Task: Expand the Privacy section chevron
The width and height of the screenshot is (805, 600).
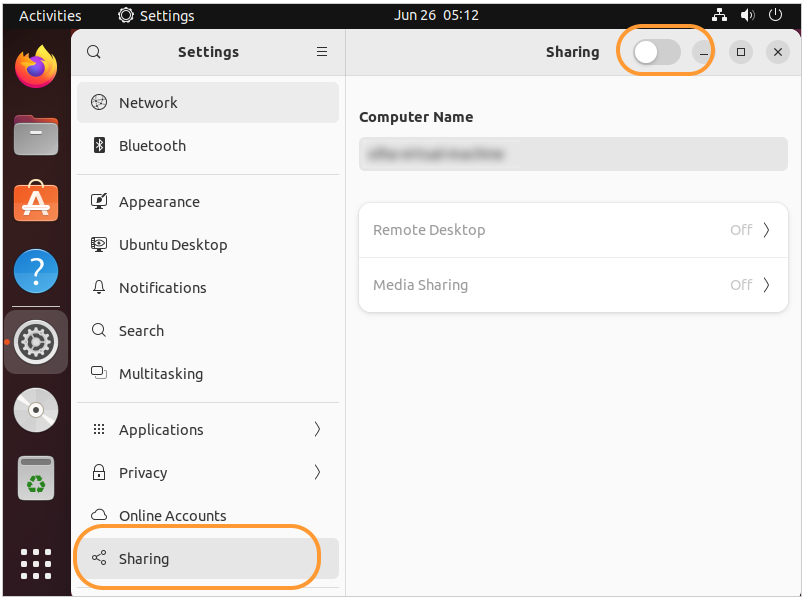Action: [317, 472]
